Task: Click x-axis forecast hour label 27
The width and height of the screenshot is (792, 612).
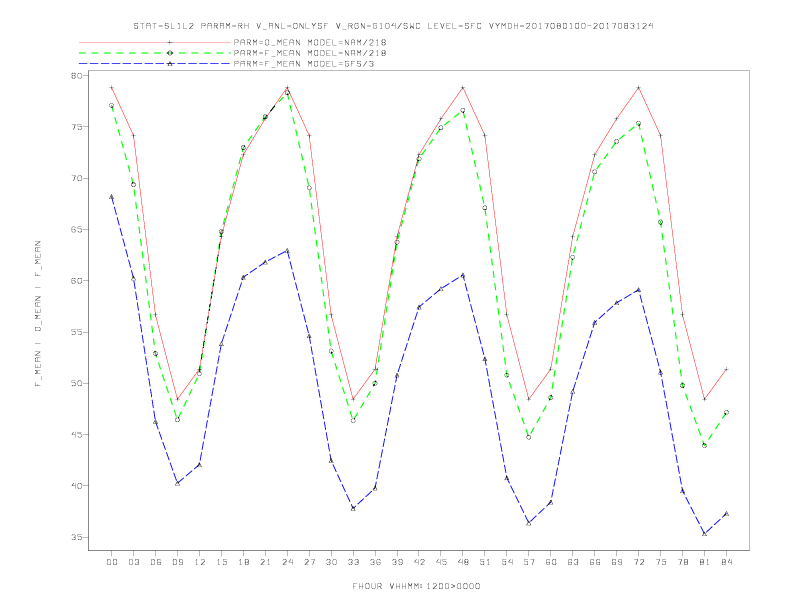Action: [309, 562]
